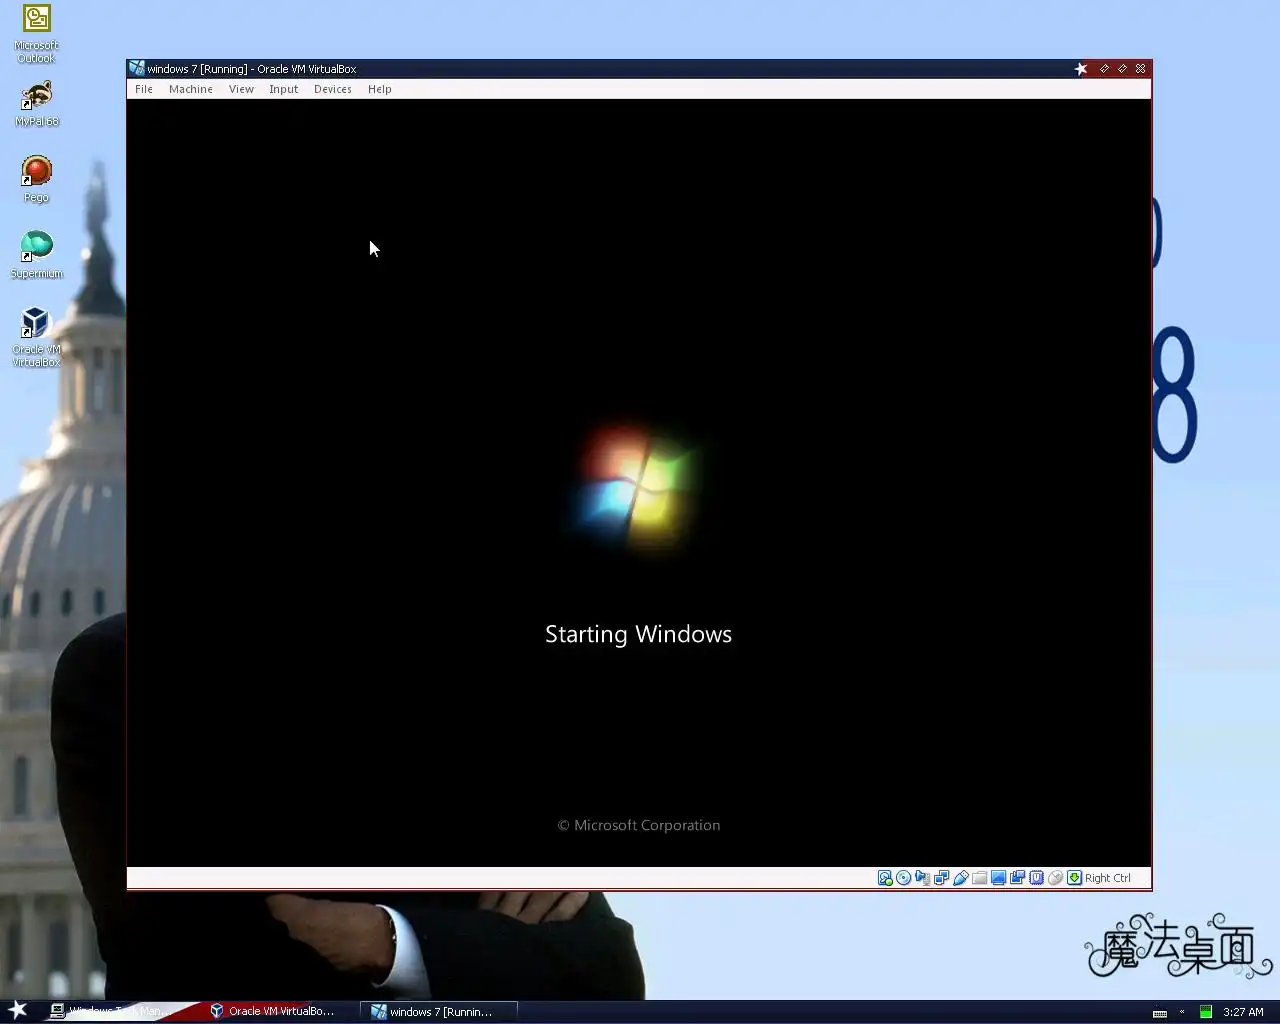Screen dimensions: 1280x1024
Task: Click the mouse integration status icon
Action: [x=1056, y=878]
